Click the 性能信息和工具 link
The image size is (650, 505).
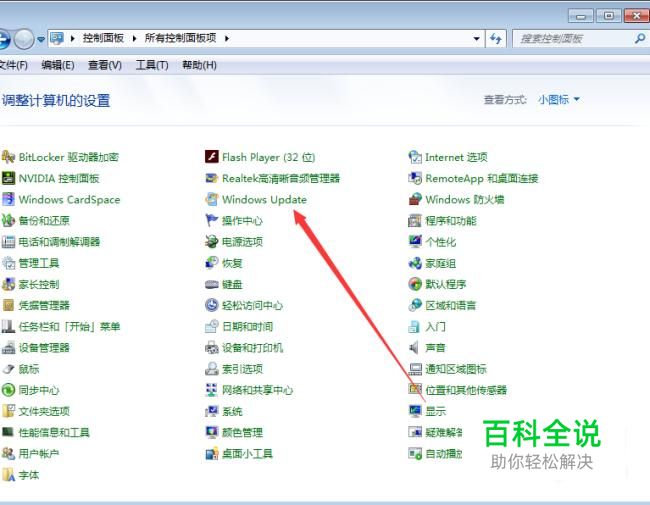click(x=54, y=432)
